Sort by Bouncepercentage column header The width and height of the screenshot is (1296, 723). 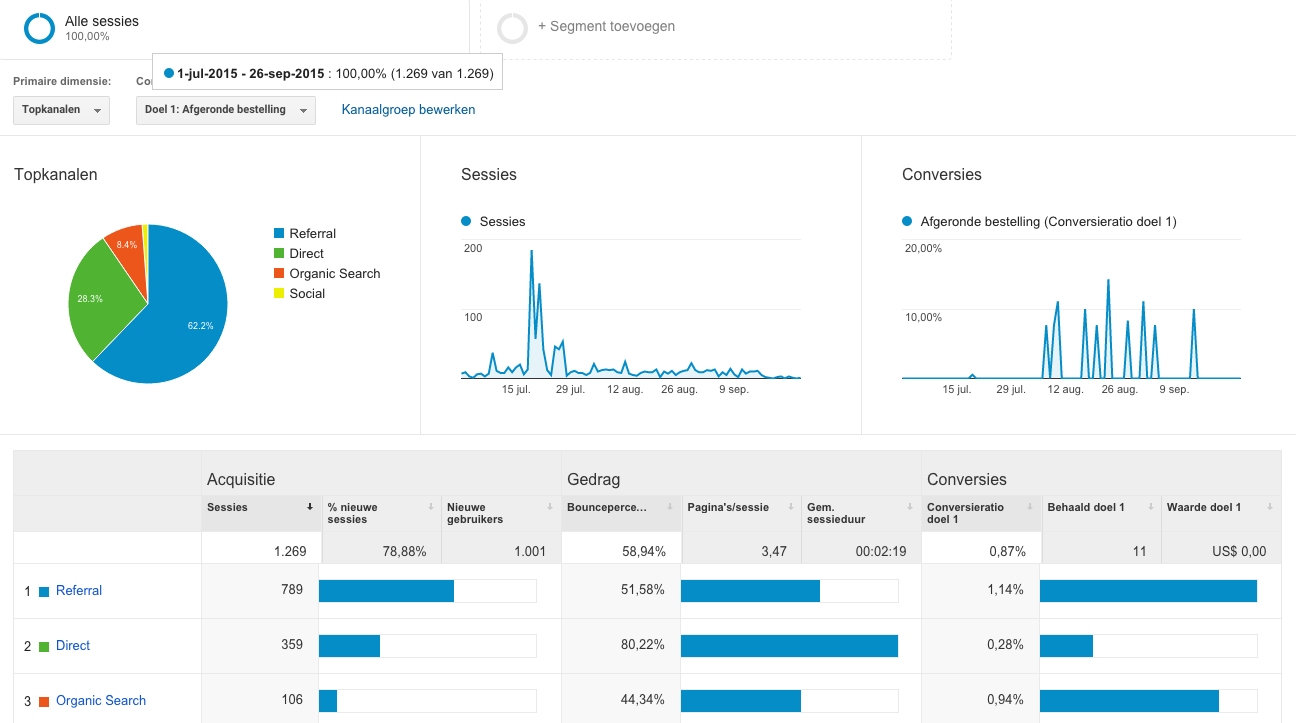point(621,513)
